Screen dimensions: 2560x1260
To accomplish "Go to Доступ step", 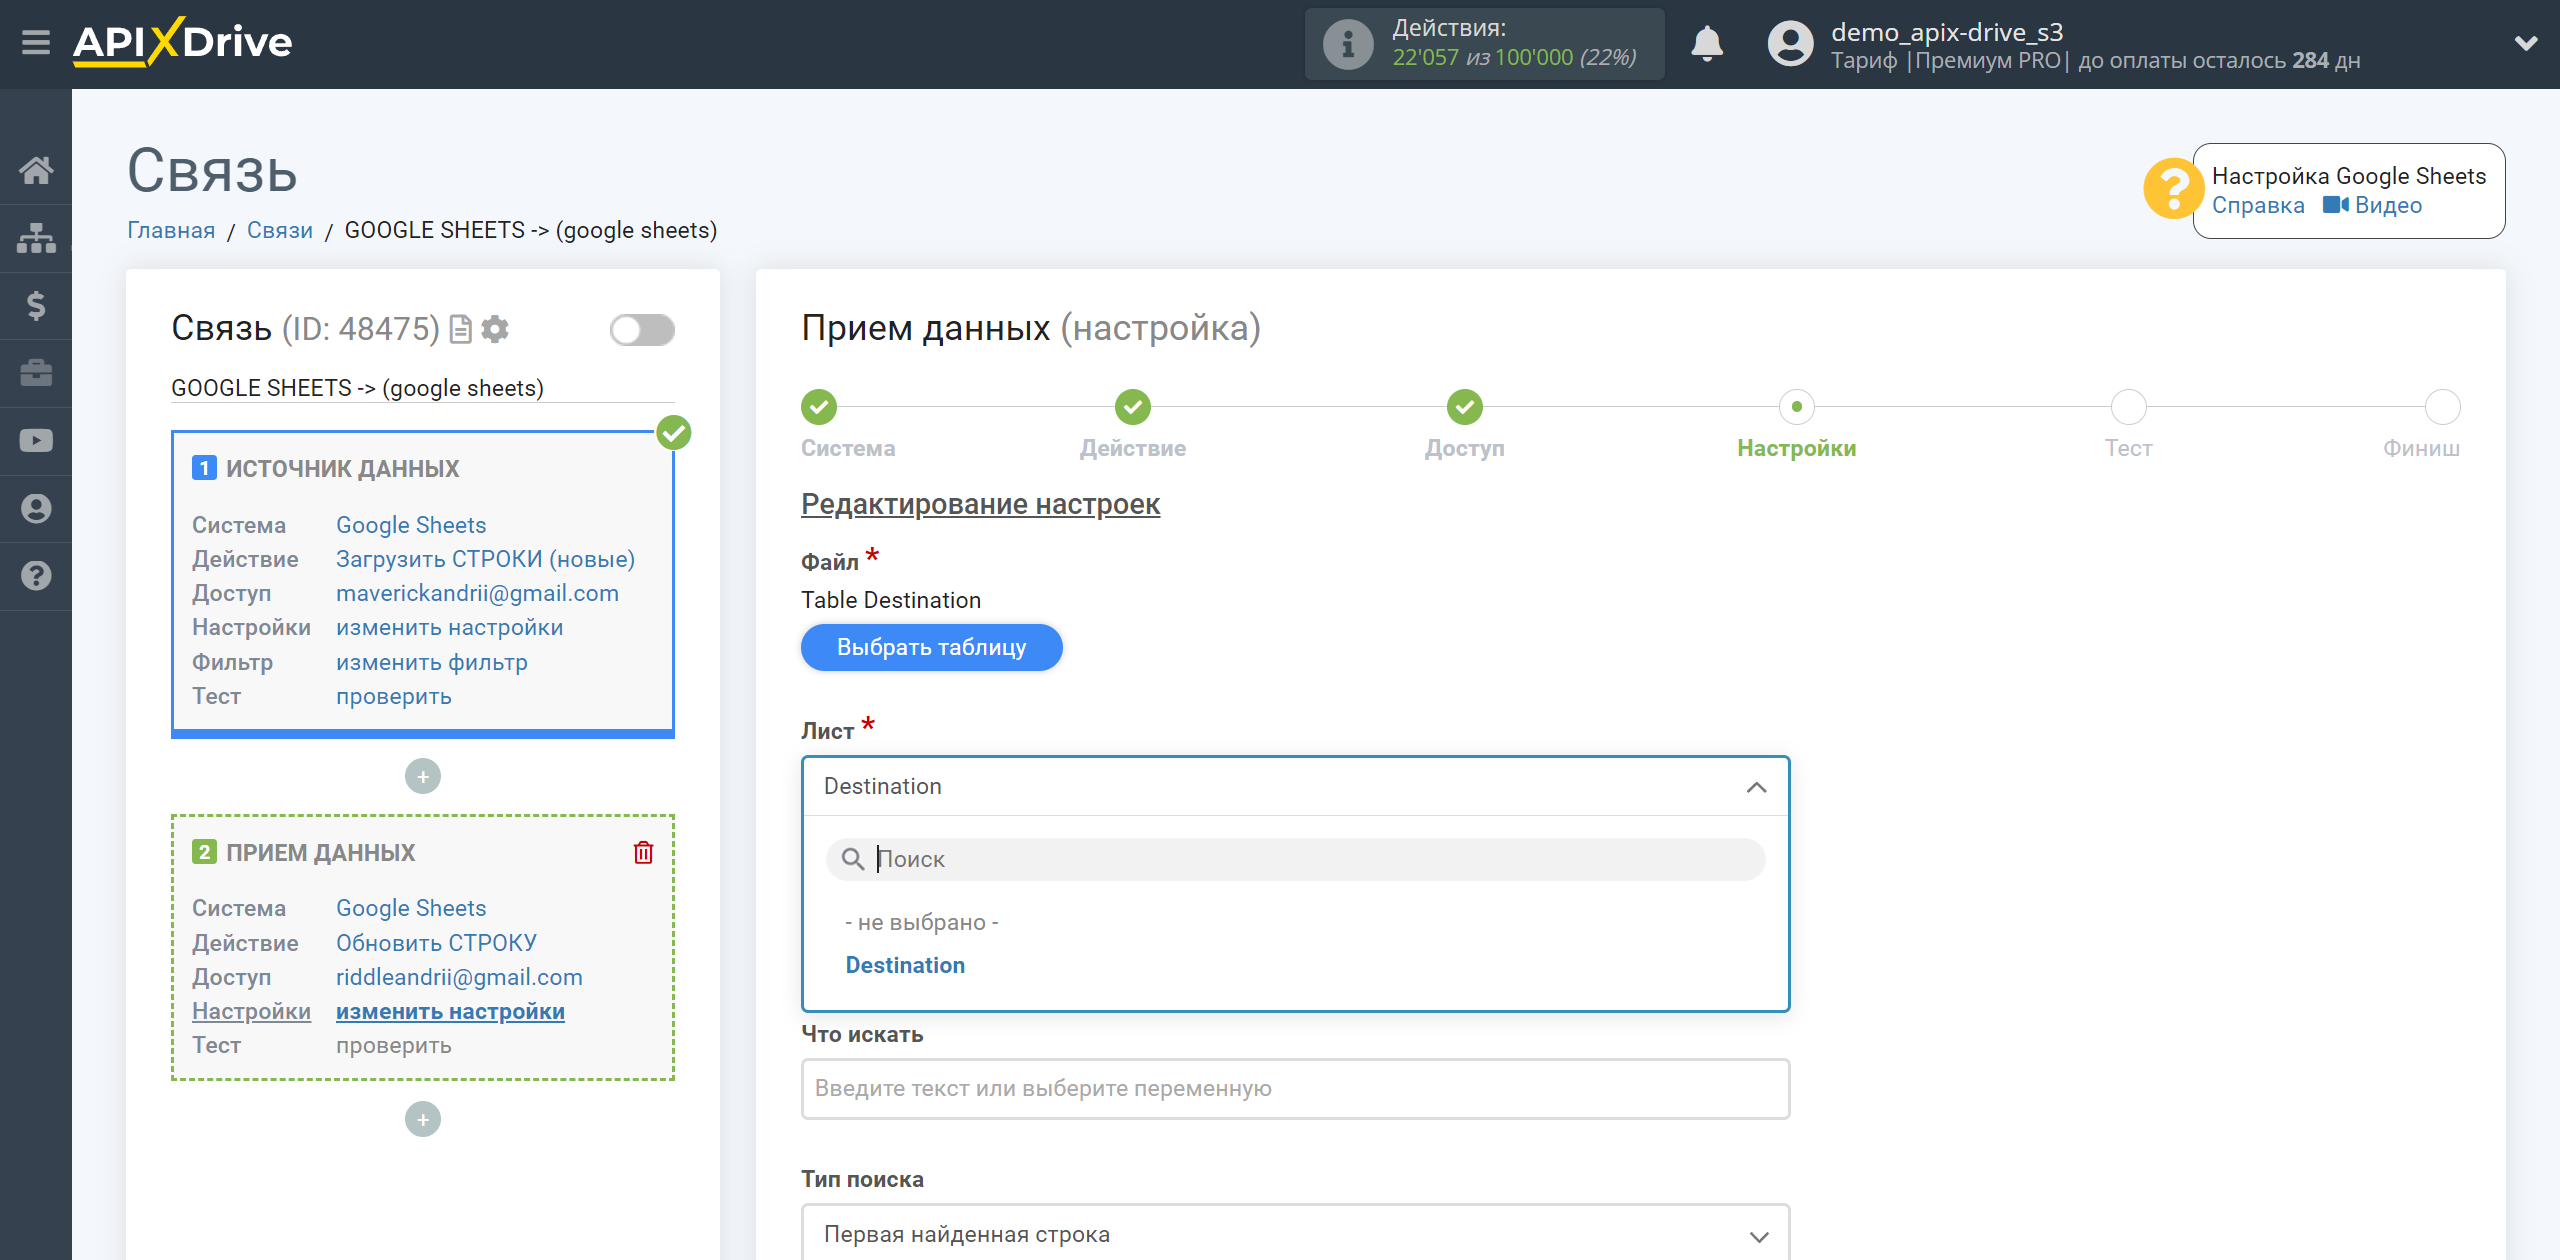I will [x=1465, y=407].
